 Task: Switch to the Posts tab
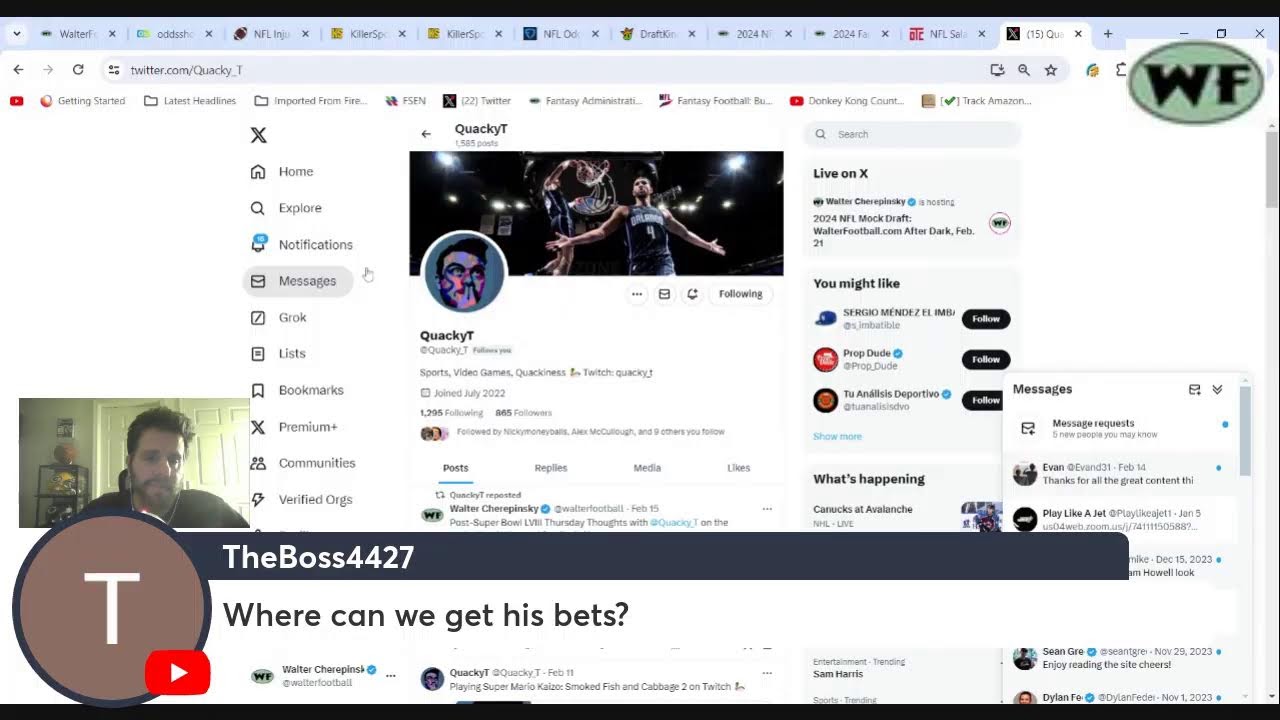point(455,468)
